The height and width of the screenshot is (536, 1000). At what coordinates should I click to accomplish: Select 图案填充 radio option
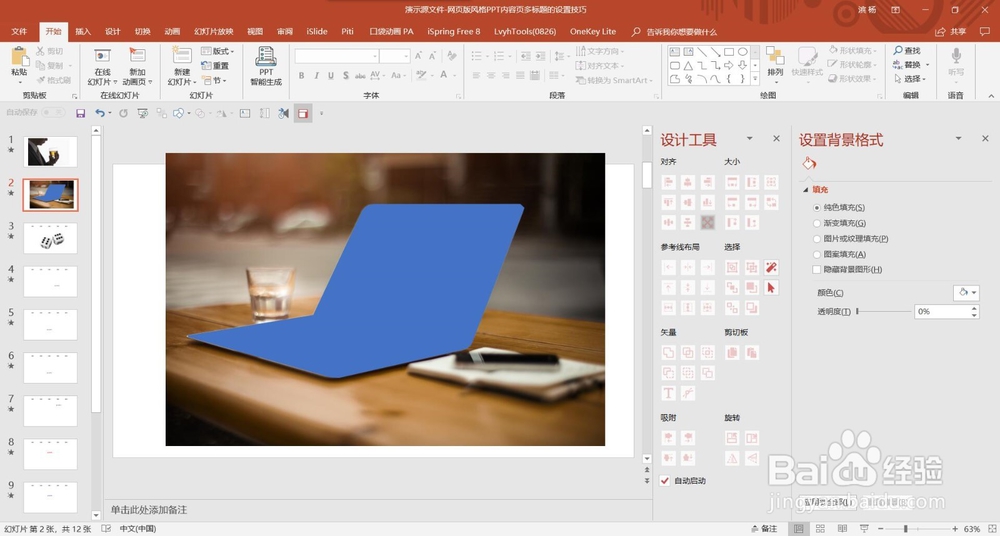coord(817,254)
